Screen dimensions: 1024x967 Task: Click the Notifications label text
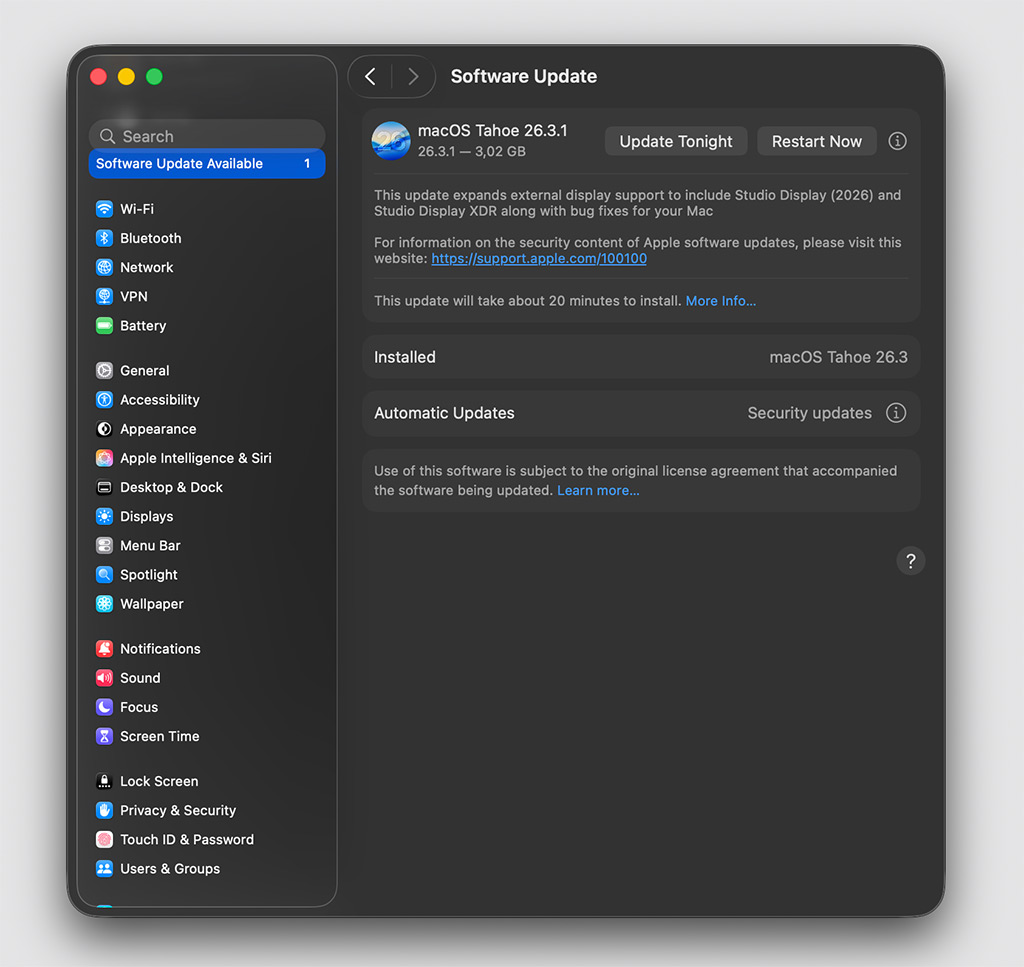tap(161, 648)
